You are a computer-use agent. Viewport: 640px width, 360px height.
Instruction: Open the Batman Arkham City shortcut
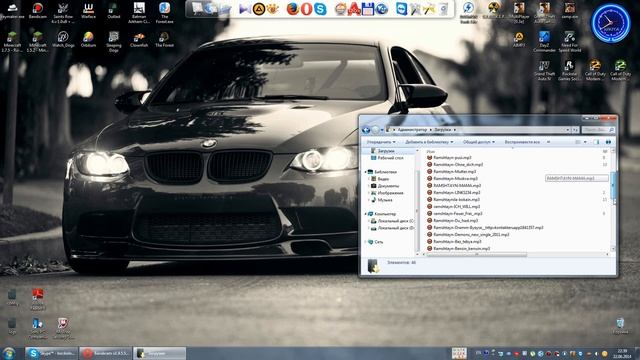point(139,12)
